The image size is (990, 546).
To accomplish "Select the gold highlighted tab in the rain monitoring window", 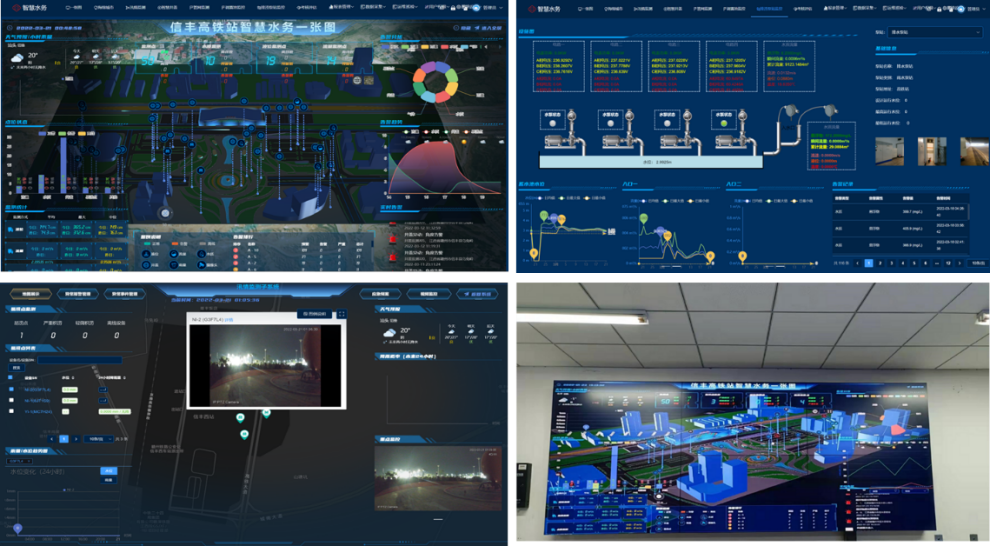I will 30,294.
